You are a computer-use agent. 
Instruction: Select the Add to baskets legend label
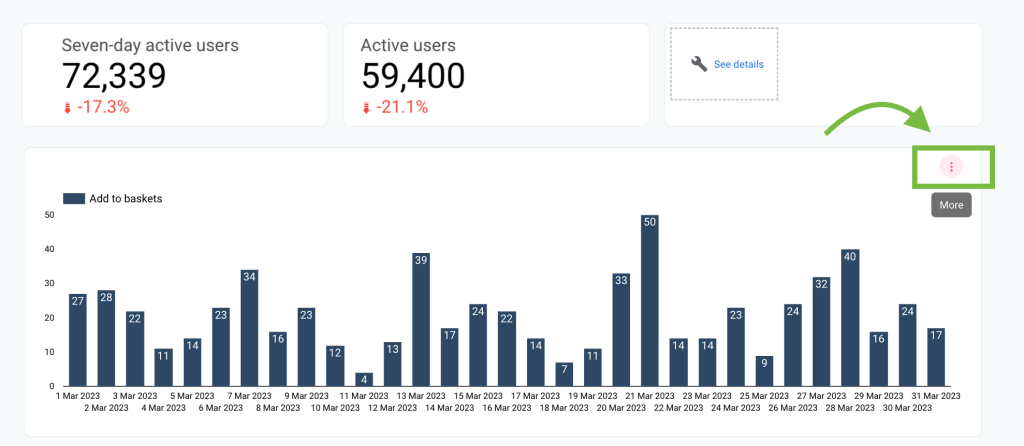[125, 199]
